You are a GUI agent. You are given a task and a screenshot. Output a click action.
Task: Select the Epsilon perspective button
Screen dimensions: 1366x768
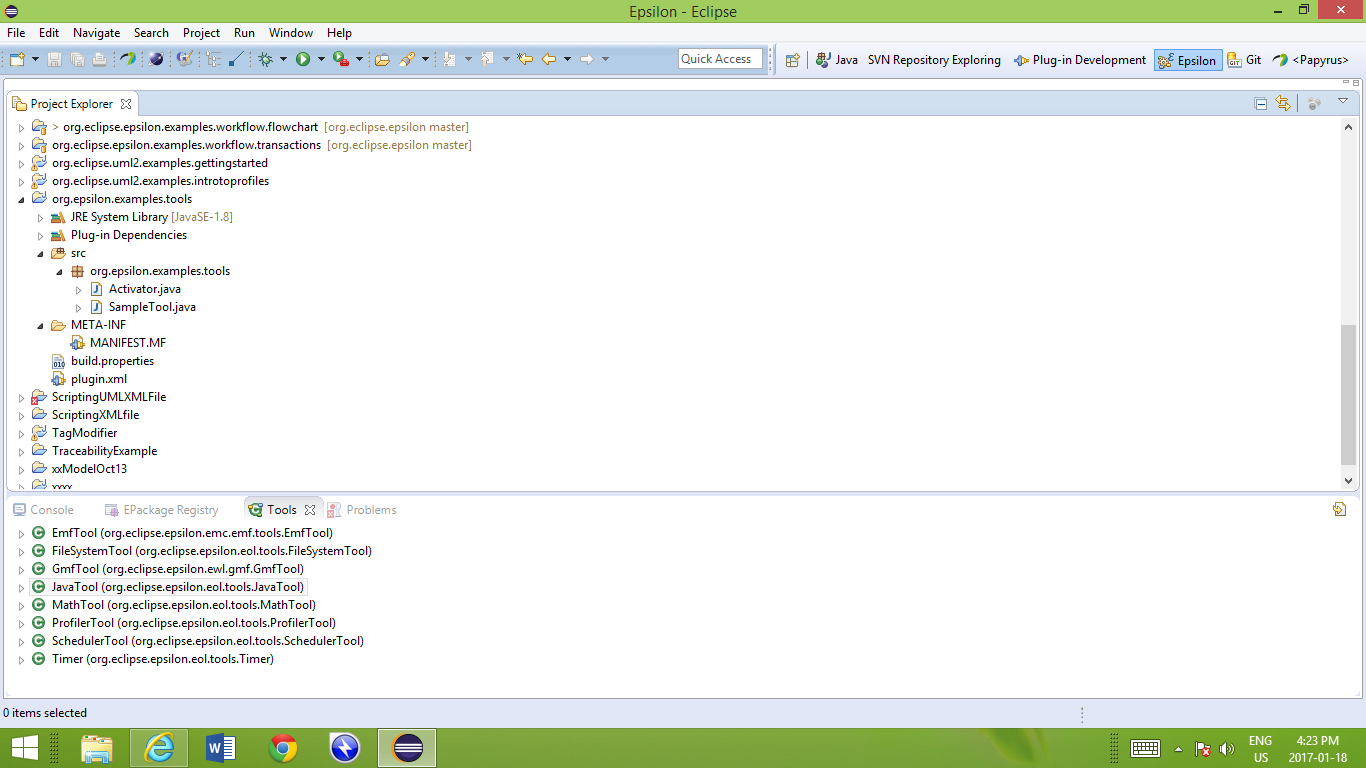pyautogui.click(x=1187, y=60)
